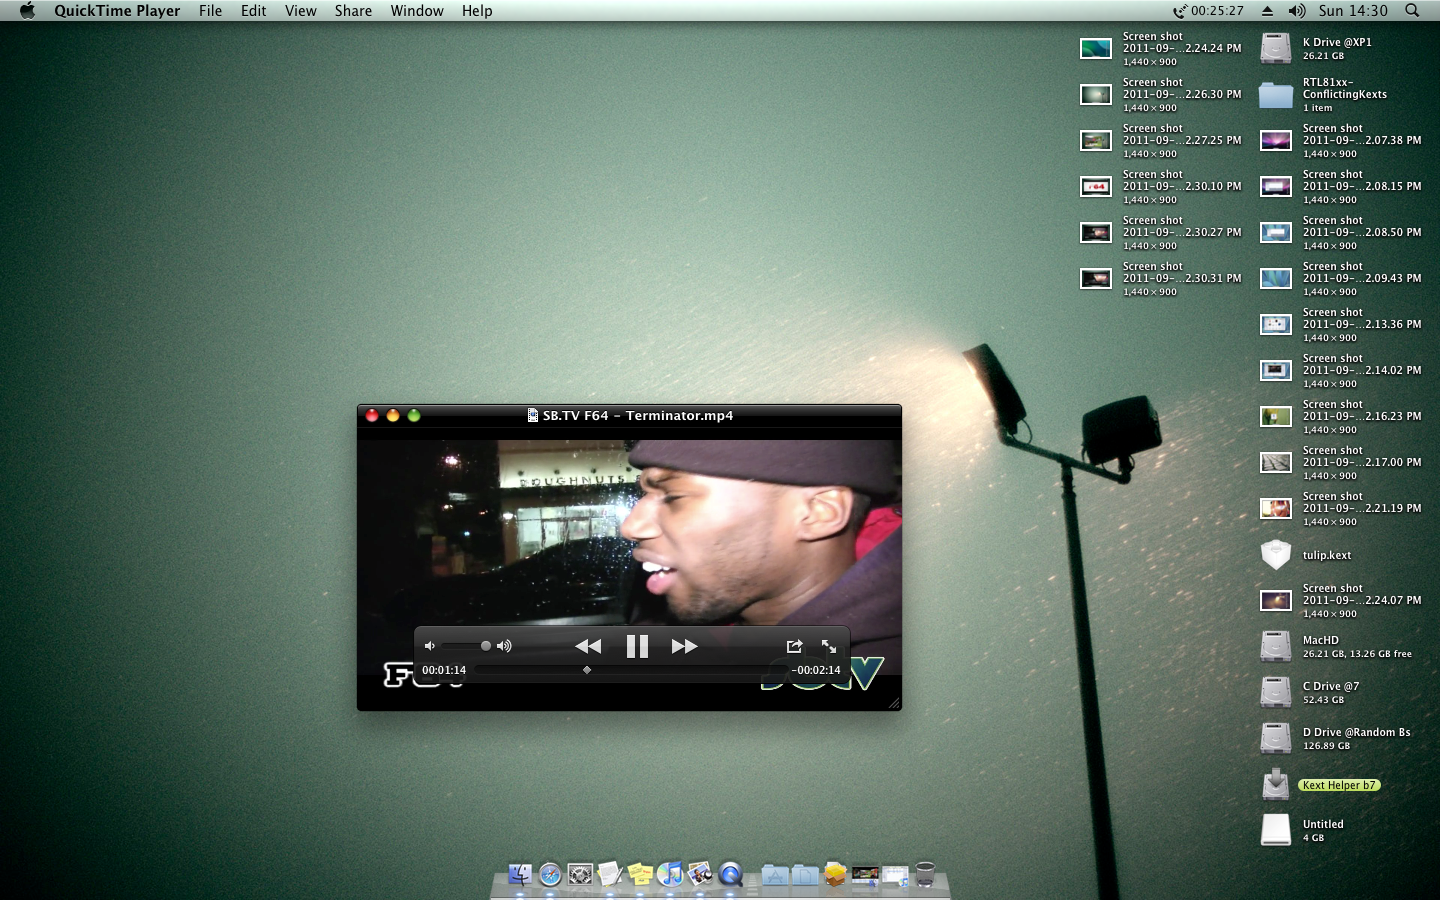Click the remaining time -00:02:14 label
This screenshot has height=900, width=1440.
pos(816,670)
